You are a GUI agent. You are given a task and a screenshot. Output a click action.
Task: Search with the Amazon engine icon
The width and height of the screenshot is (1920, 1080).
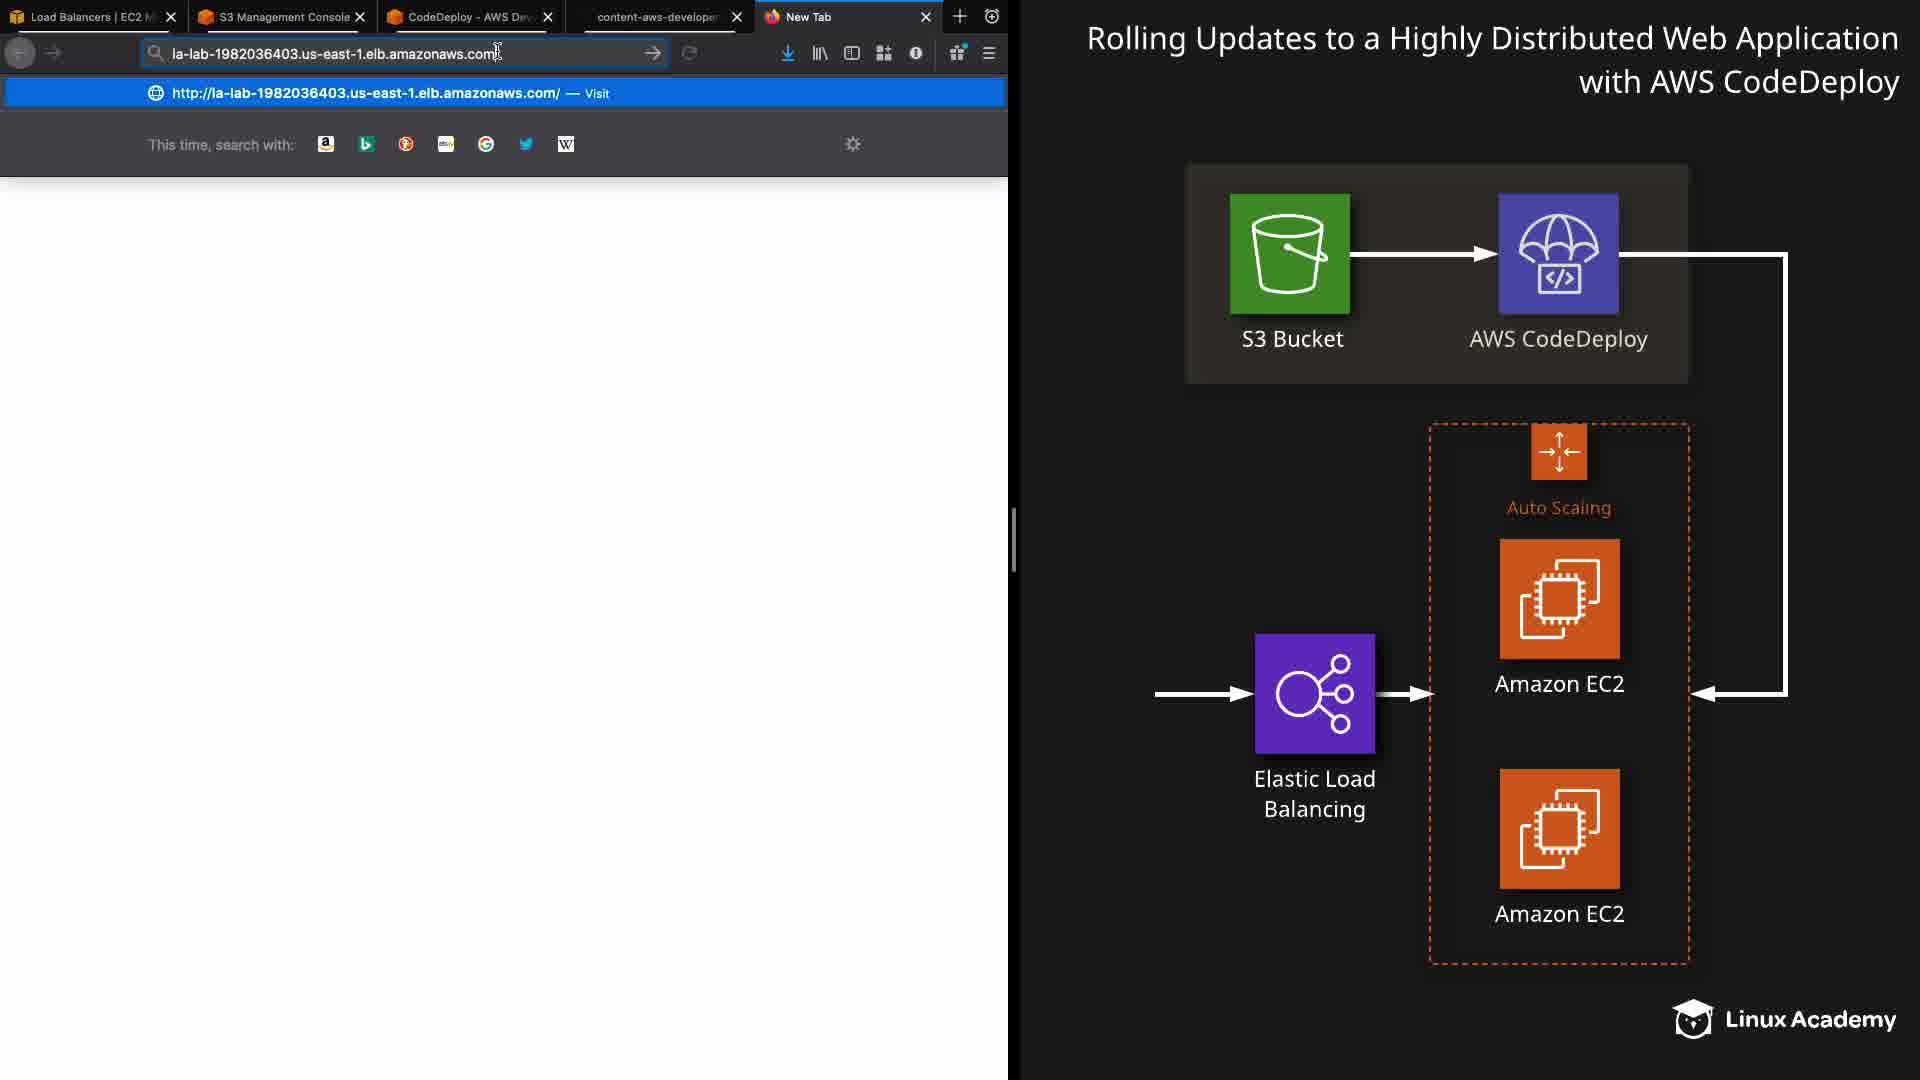326,144
